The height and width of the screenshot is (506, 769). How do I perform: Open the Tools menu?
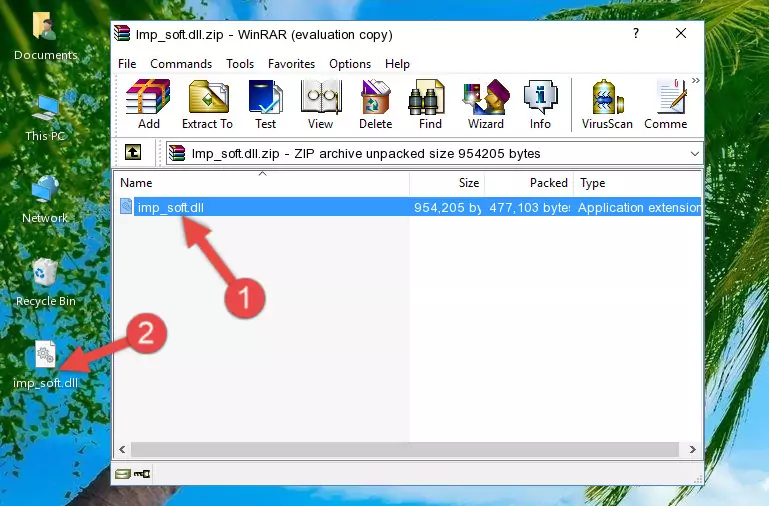pos(240,64)
